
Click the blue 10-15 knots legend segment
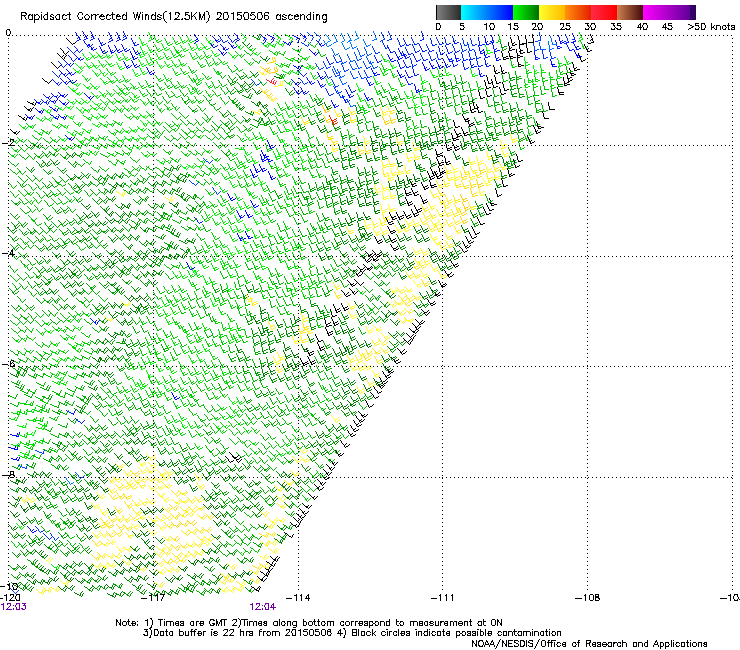click(500, 12)
